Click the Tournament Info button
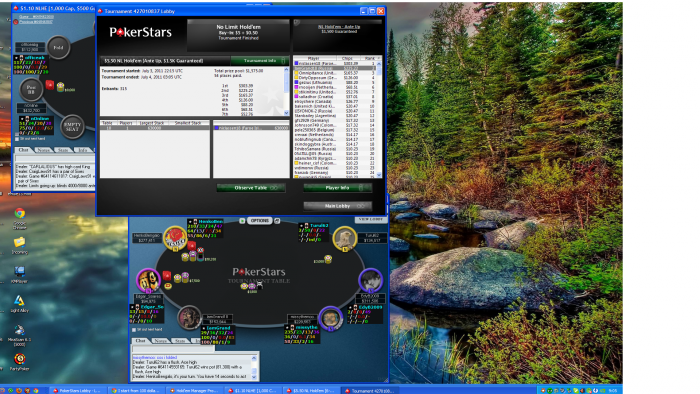 [x=260, y=61]
